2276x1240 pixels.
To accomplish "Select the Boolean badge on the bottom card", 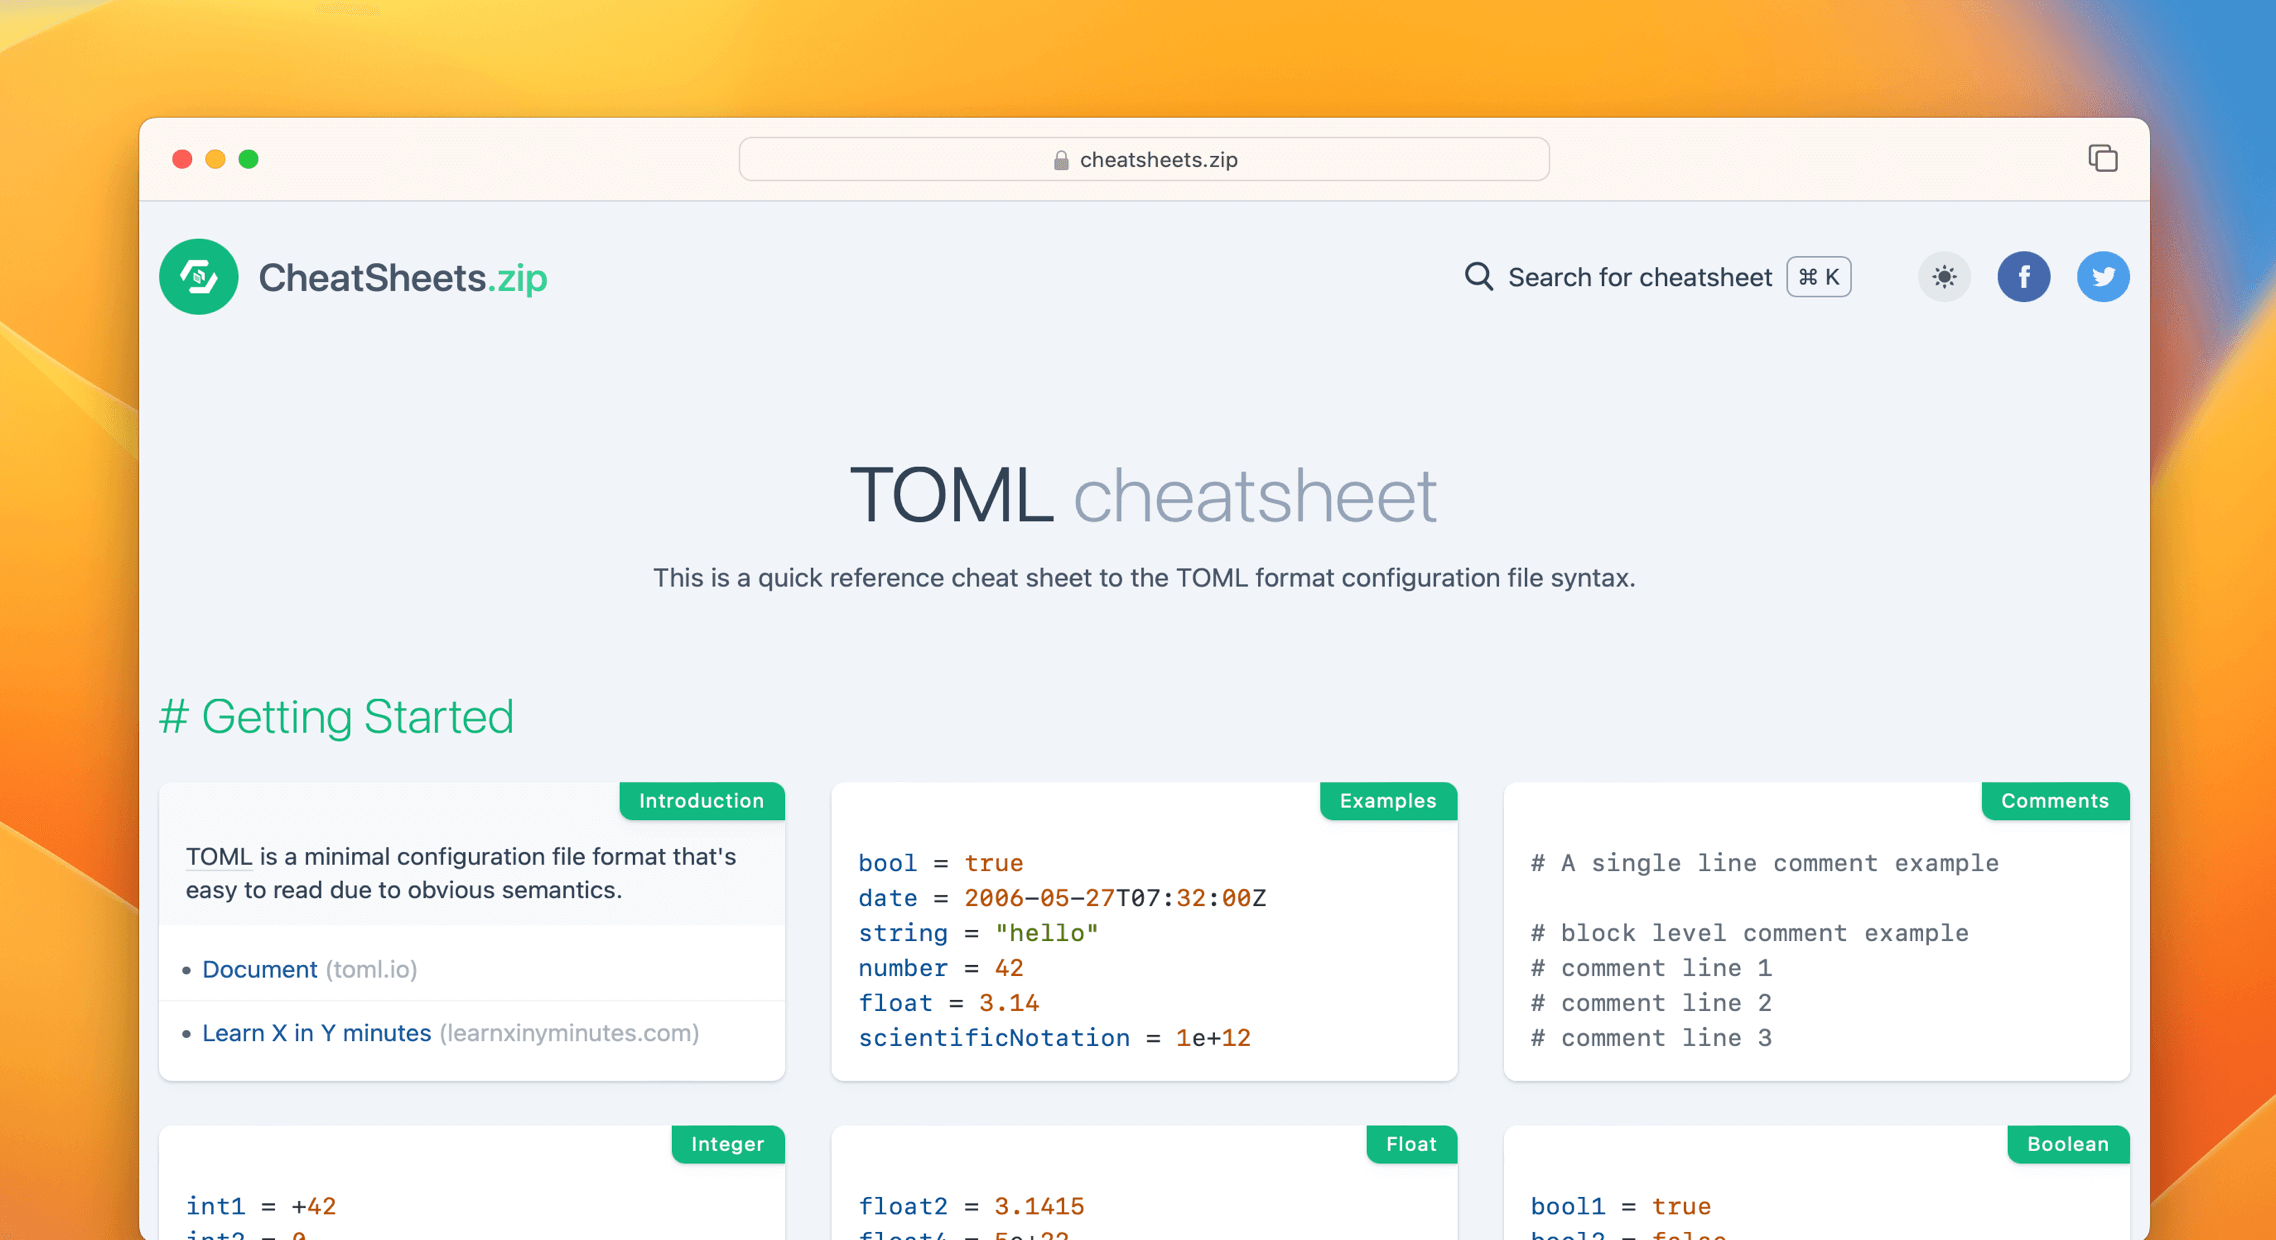I will click(2067, 1144).
